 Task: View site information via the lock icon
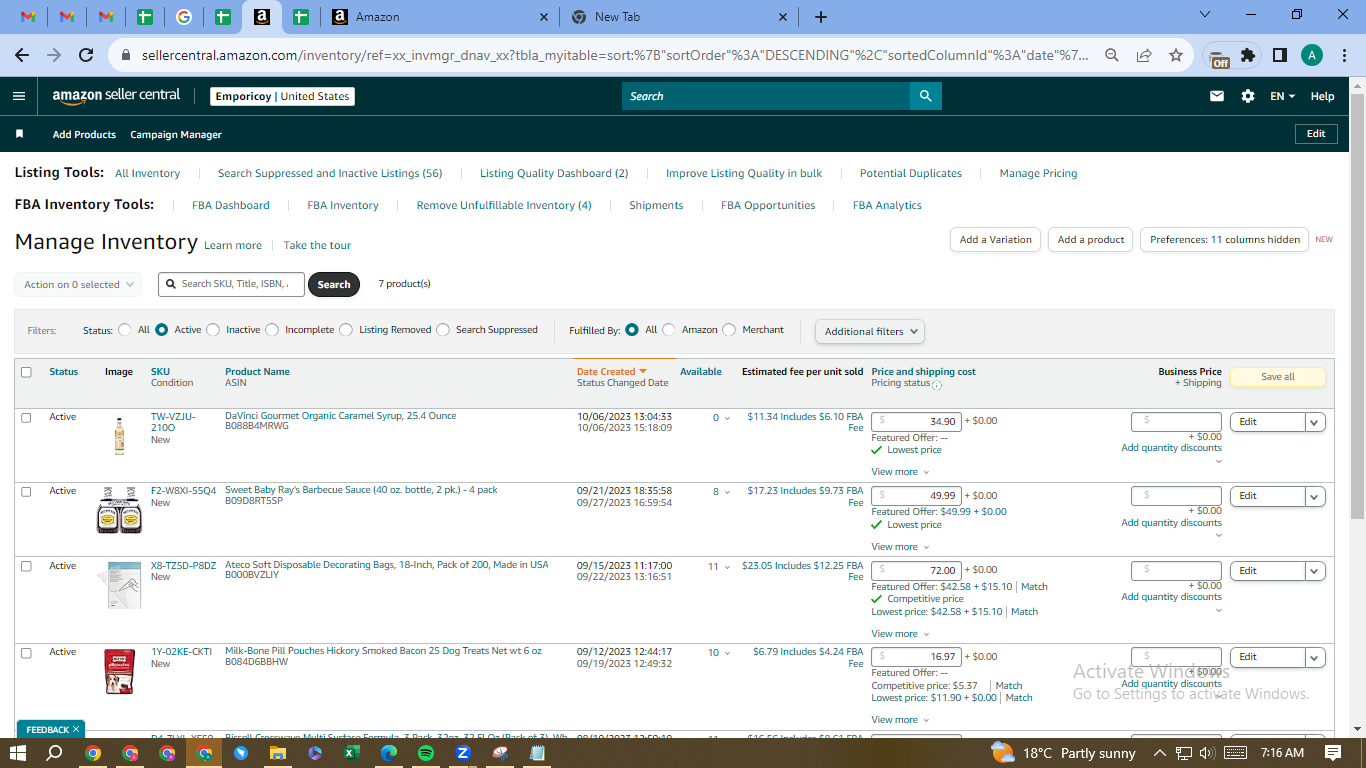pyautogui.click(x=126, y=56)
